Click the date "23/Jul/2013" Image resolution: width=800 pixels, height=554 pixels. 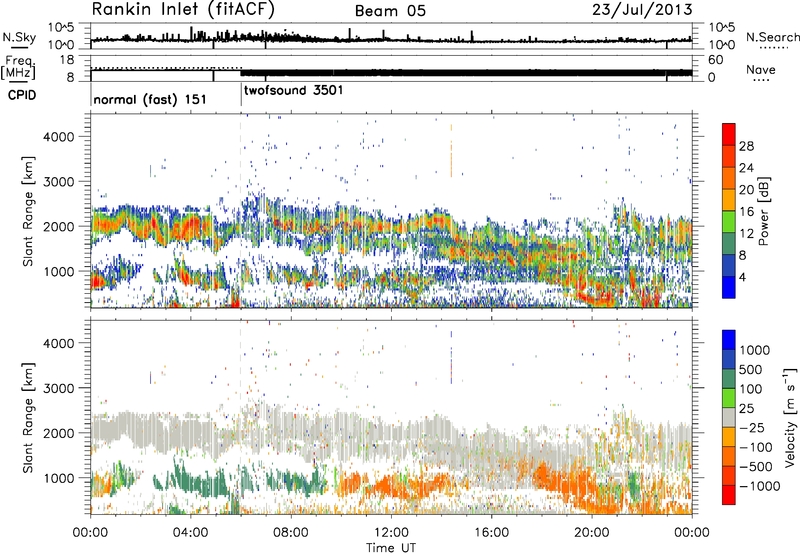[642, 10]
